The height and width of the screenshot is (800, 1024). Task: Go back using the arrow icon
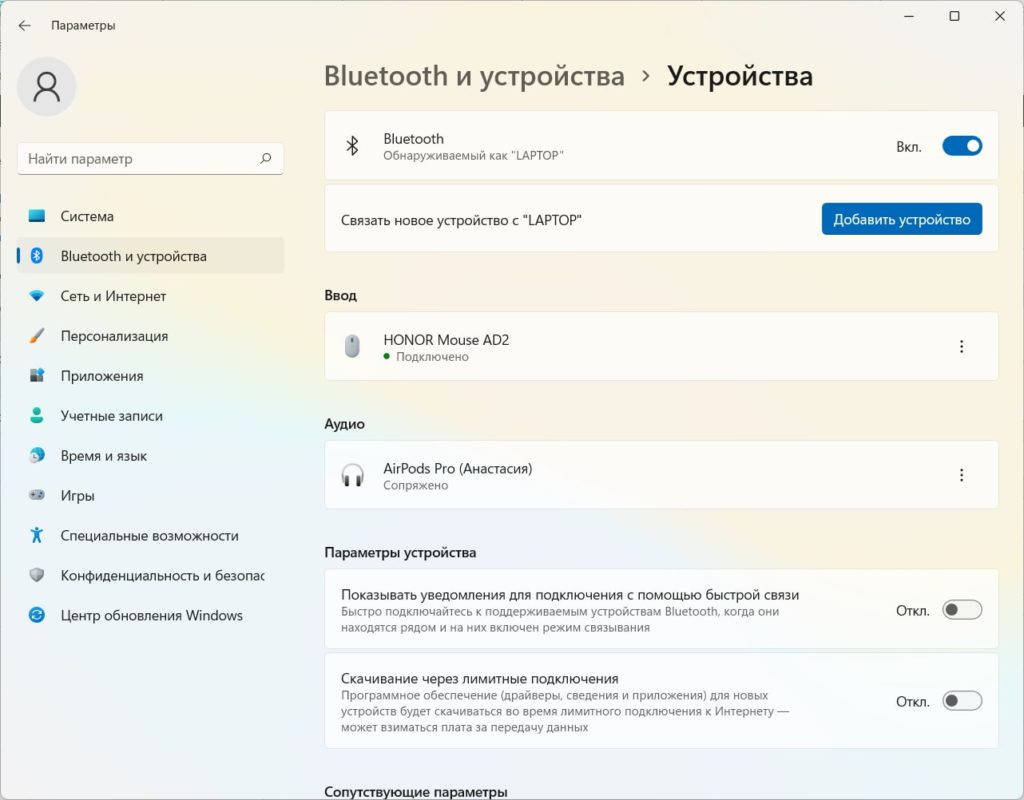[25, 25]
